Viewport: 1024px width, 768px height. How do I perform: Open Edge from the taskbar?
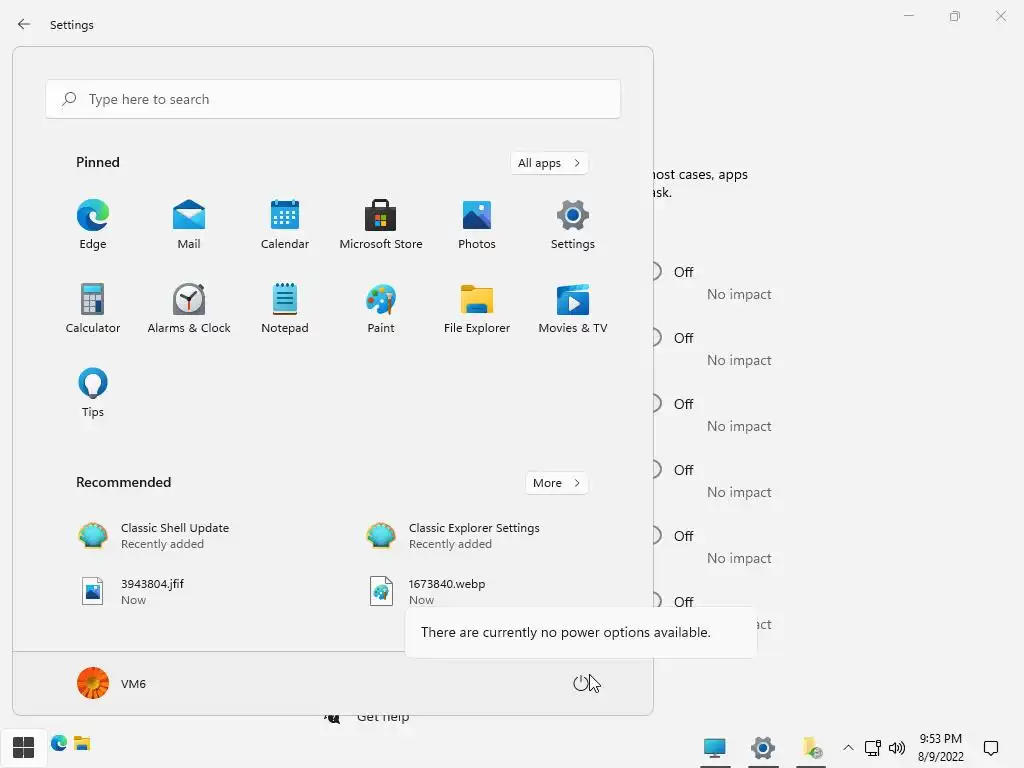click(59, 743)
